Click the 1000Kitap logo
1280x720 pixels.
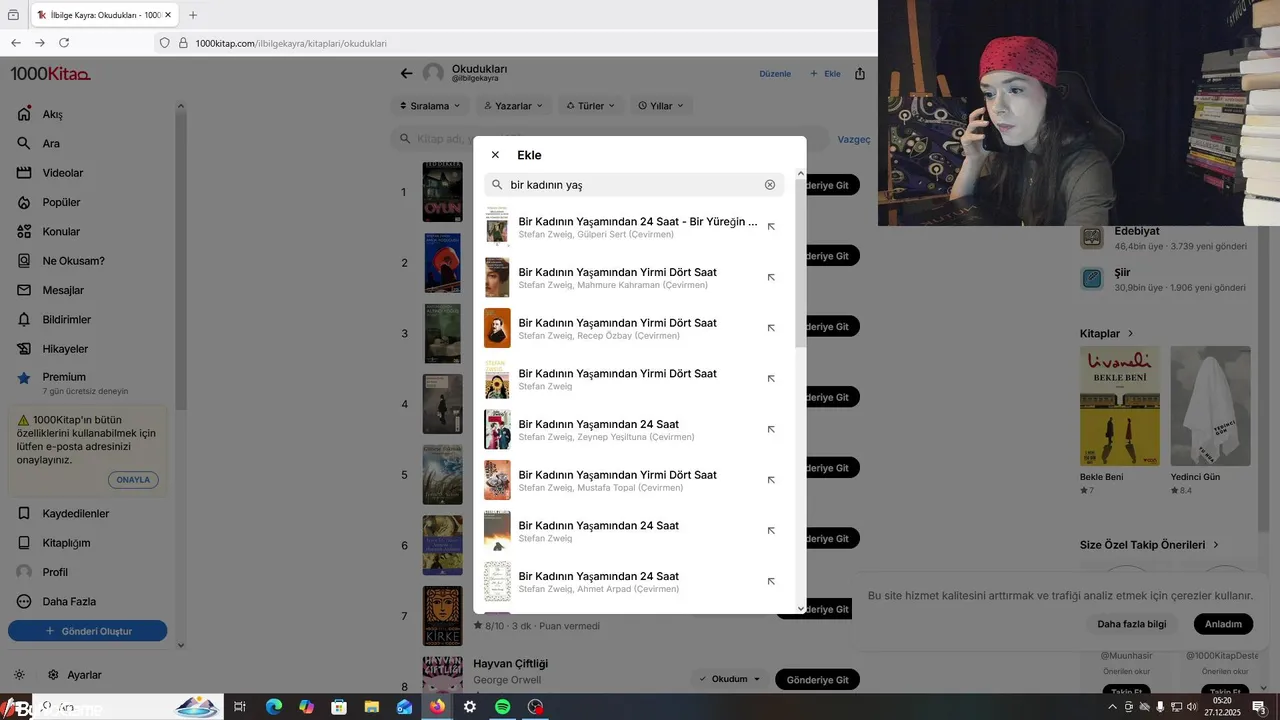(50, 74)
